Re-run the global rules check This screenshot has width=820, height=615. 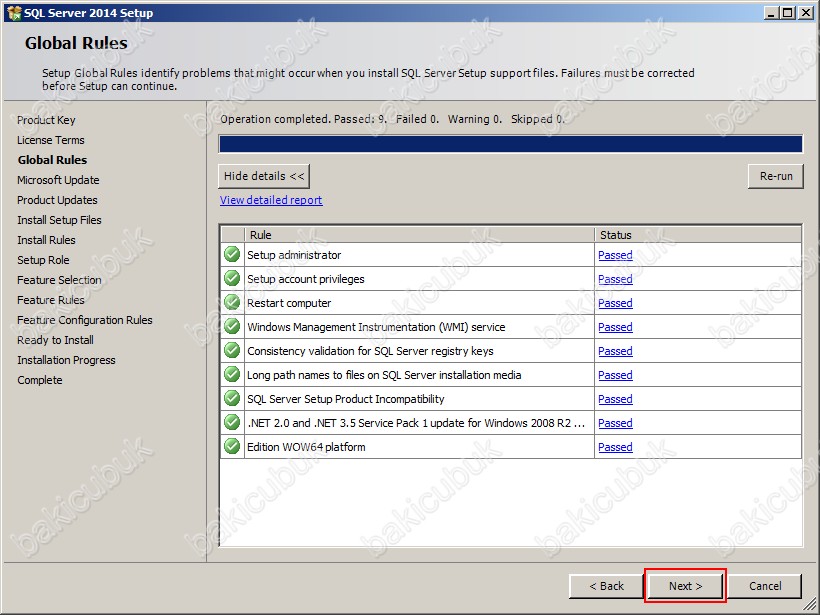point(776,176)
